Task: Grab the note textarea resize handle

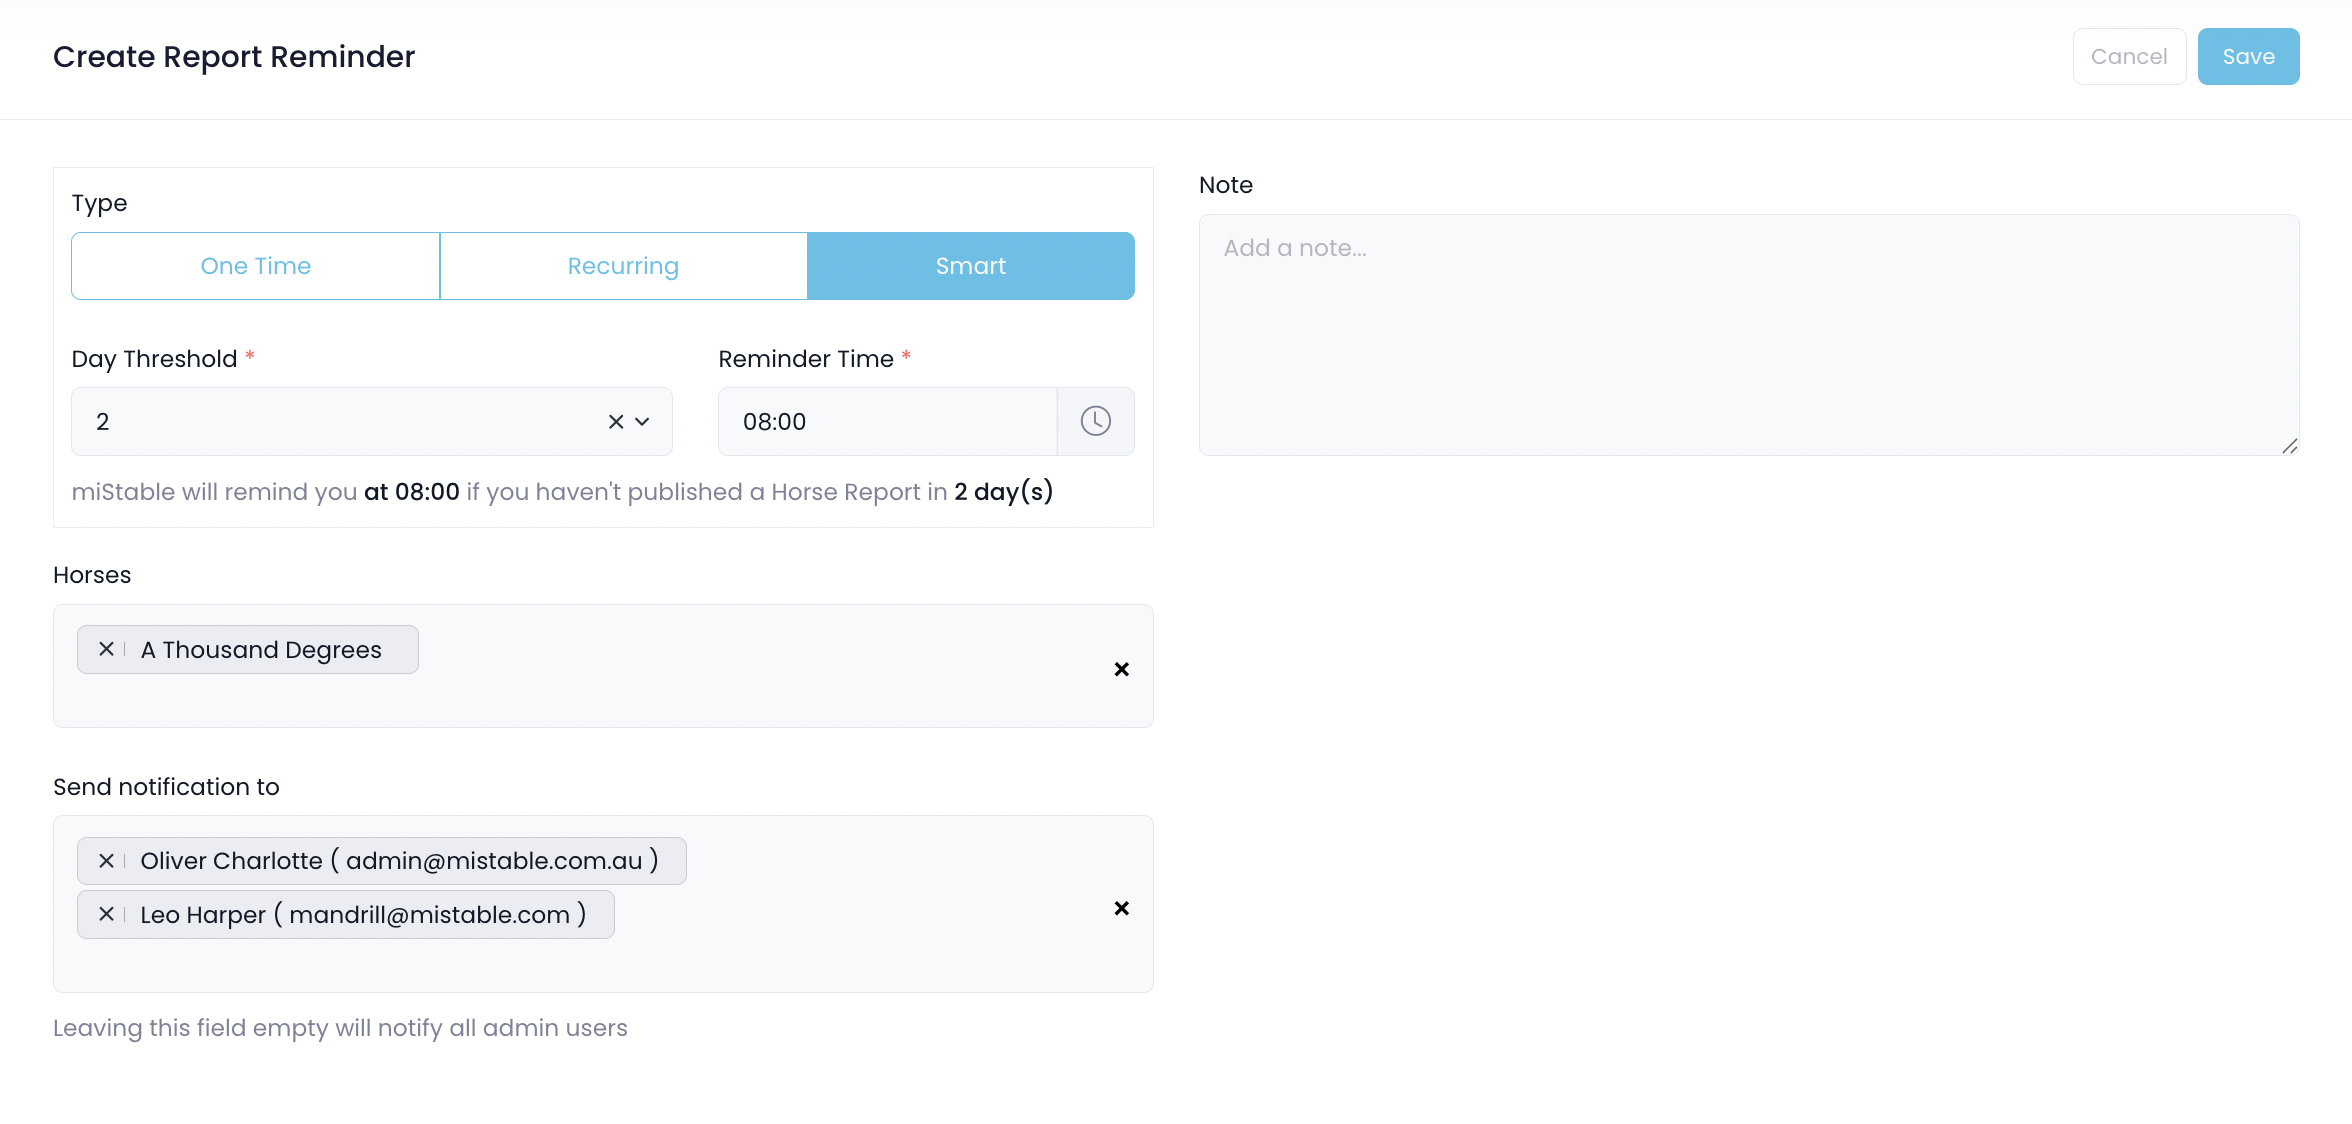Action: 2289,446
